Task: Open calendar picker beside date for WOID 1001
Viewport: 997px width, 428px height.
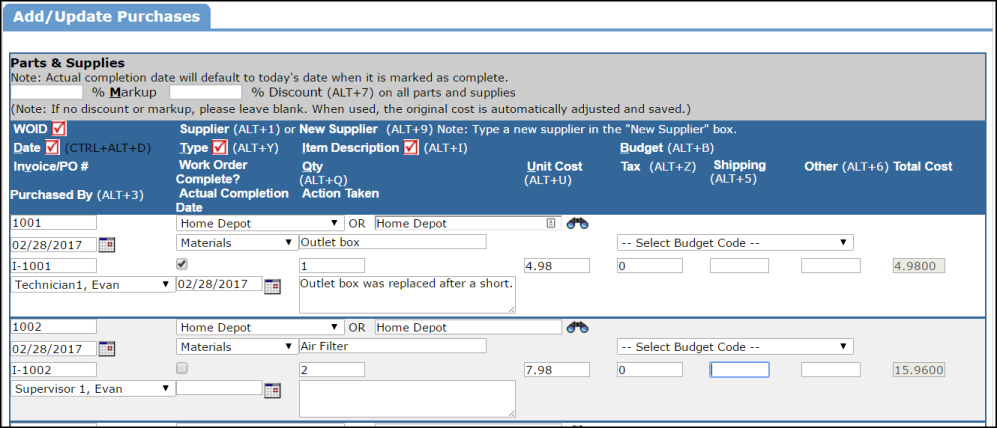Action: coord(107,244)
